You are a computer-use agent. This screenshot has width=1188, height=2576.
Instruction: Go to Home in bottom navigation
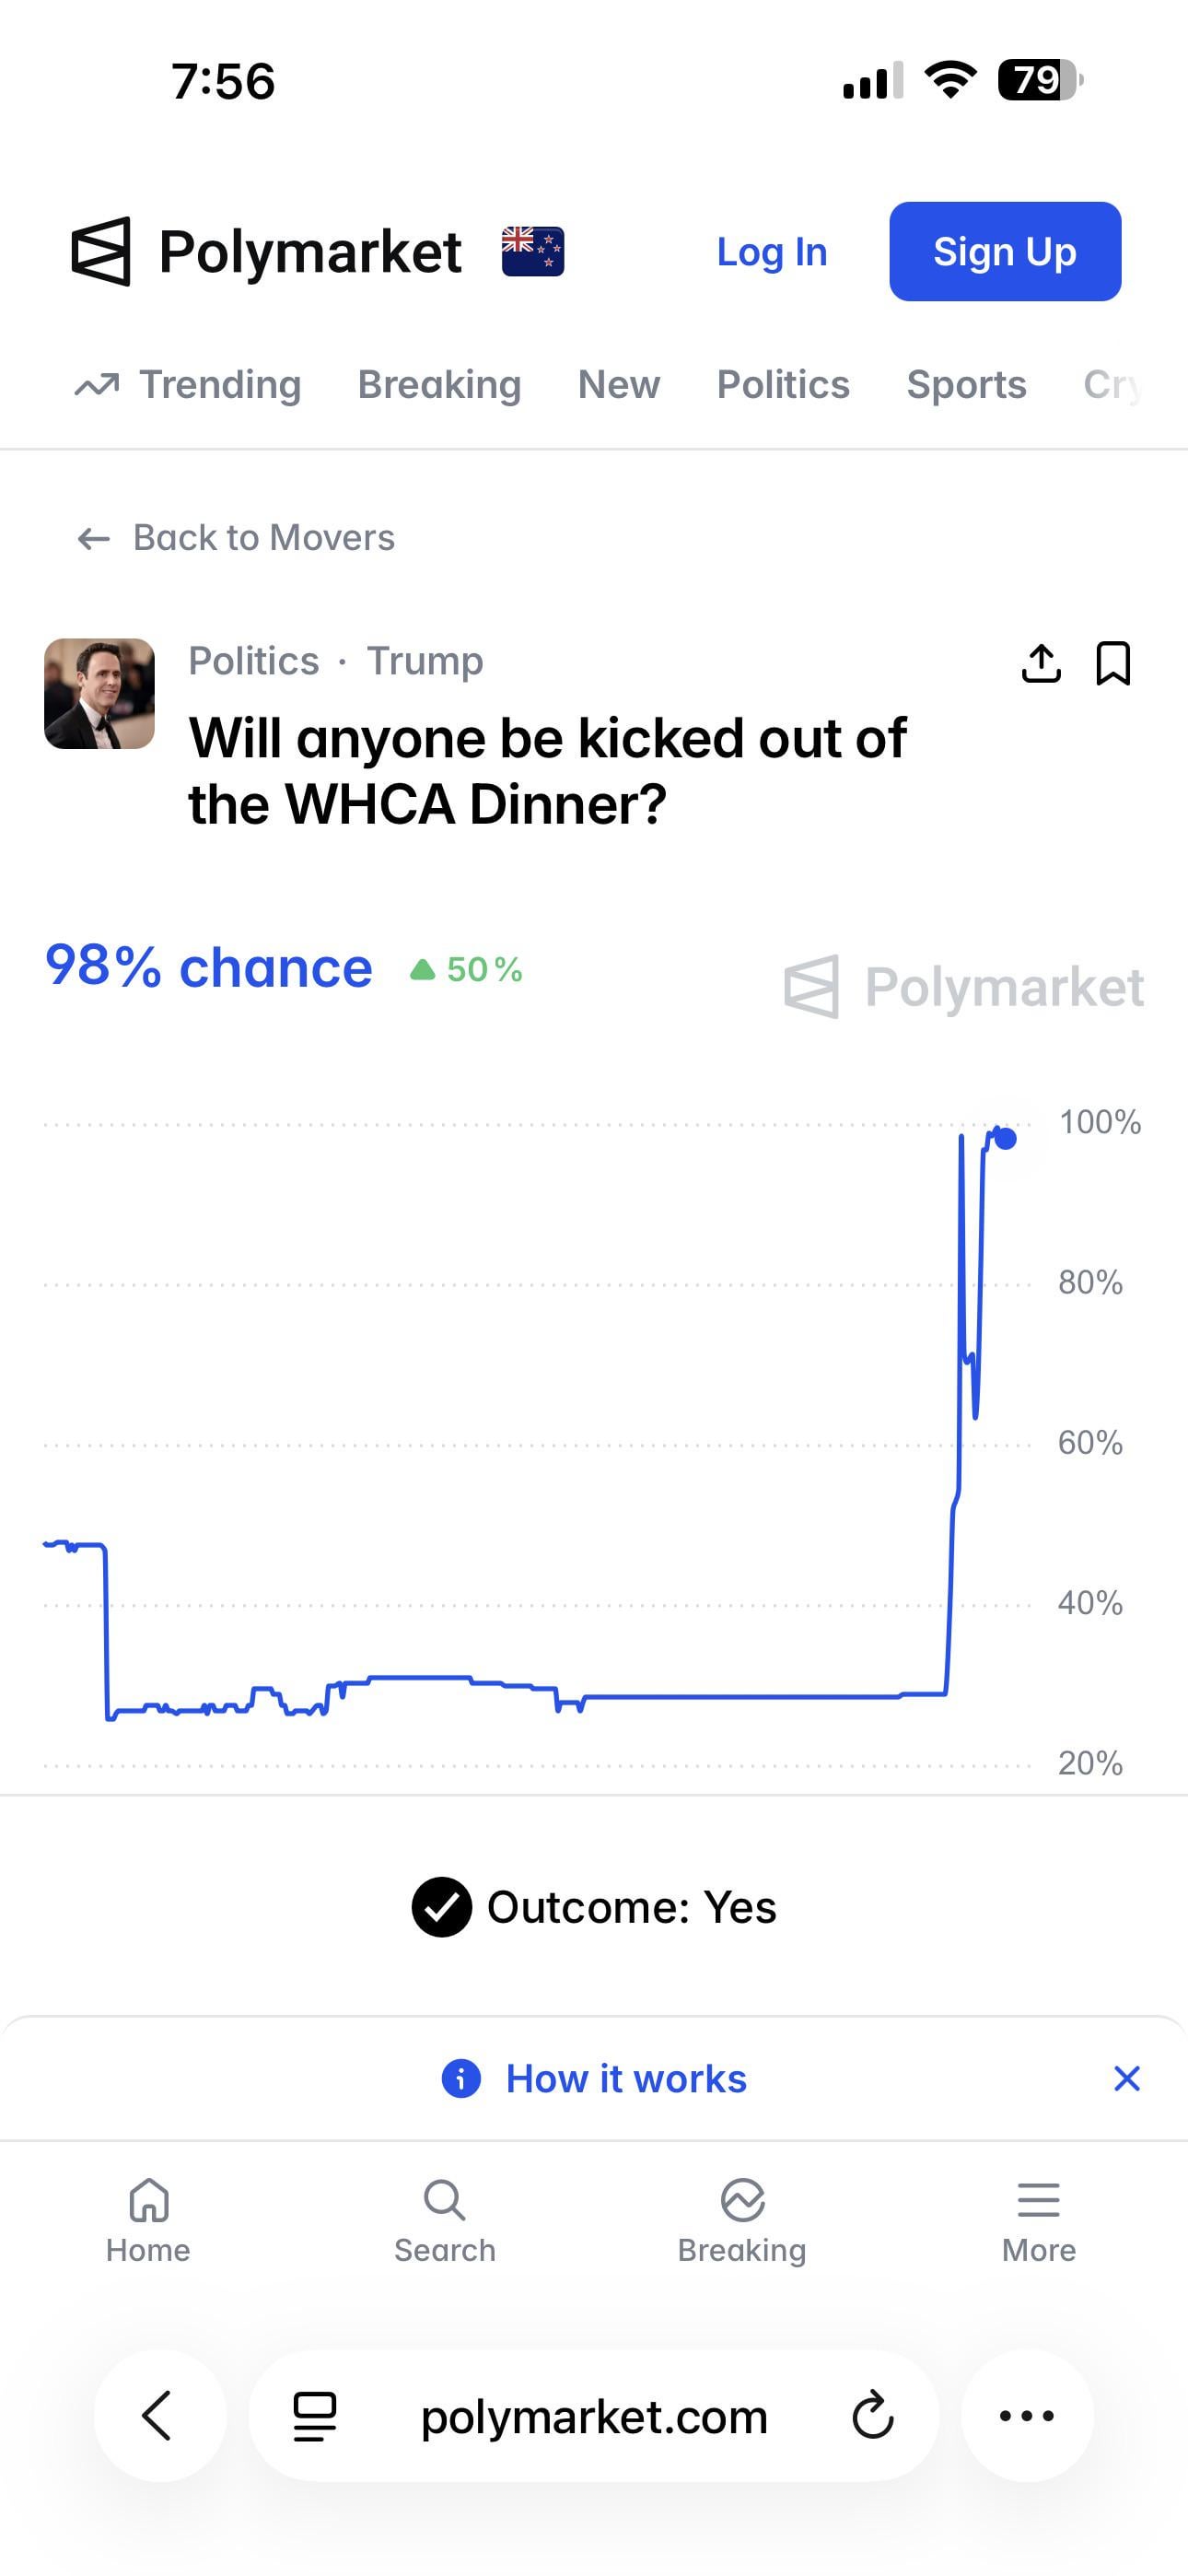148,2221
